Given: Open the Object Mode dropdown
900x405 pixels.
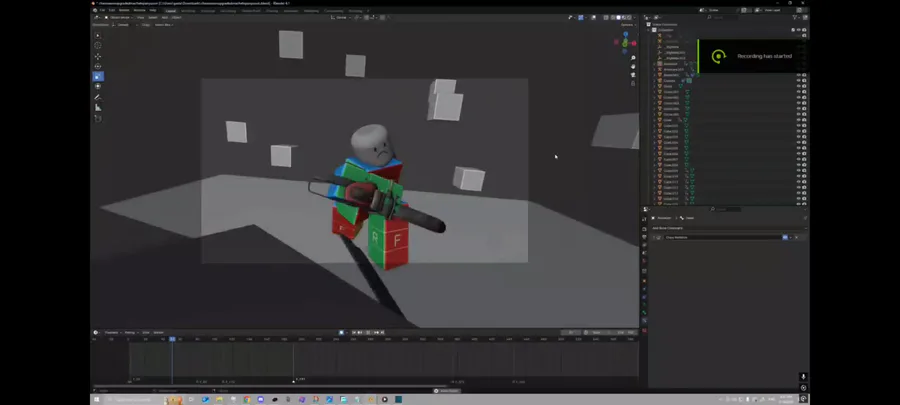Looking at the screenshot, I should click(119, 17).
